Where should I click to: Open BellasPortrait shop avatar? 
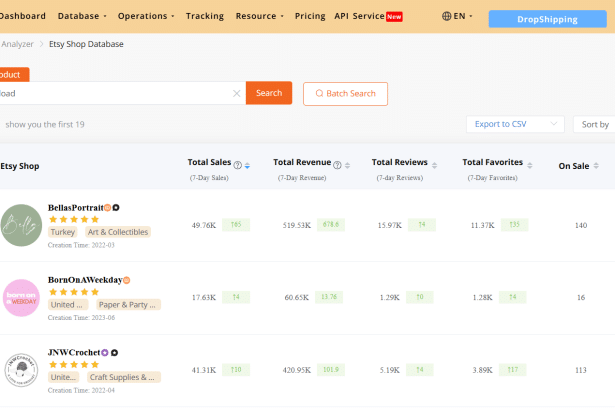[21, 225]
